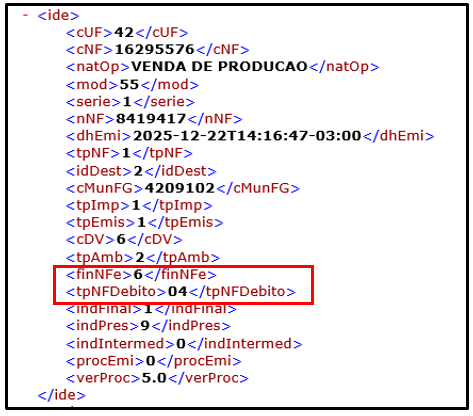Collapse the ide node with minus sign
Screen dimensions: 473x416
tap(25, 15)
